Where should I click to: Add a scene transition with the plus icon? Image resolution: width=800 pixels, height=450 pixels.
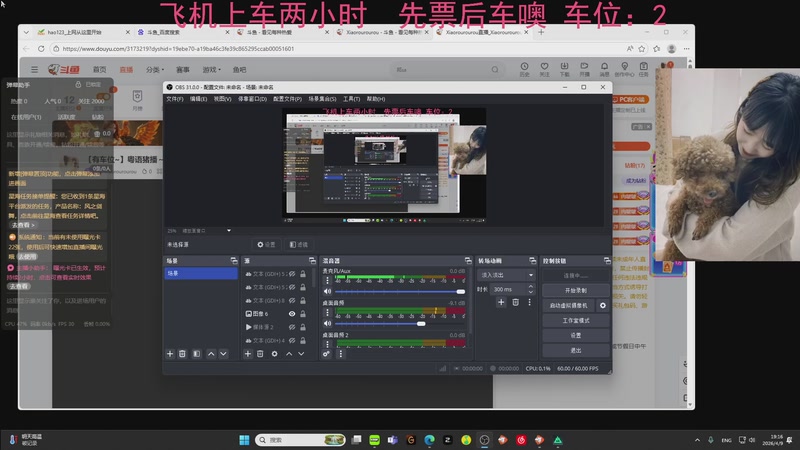(501, 302)
